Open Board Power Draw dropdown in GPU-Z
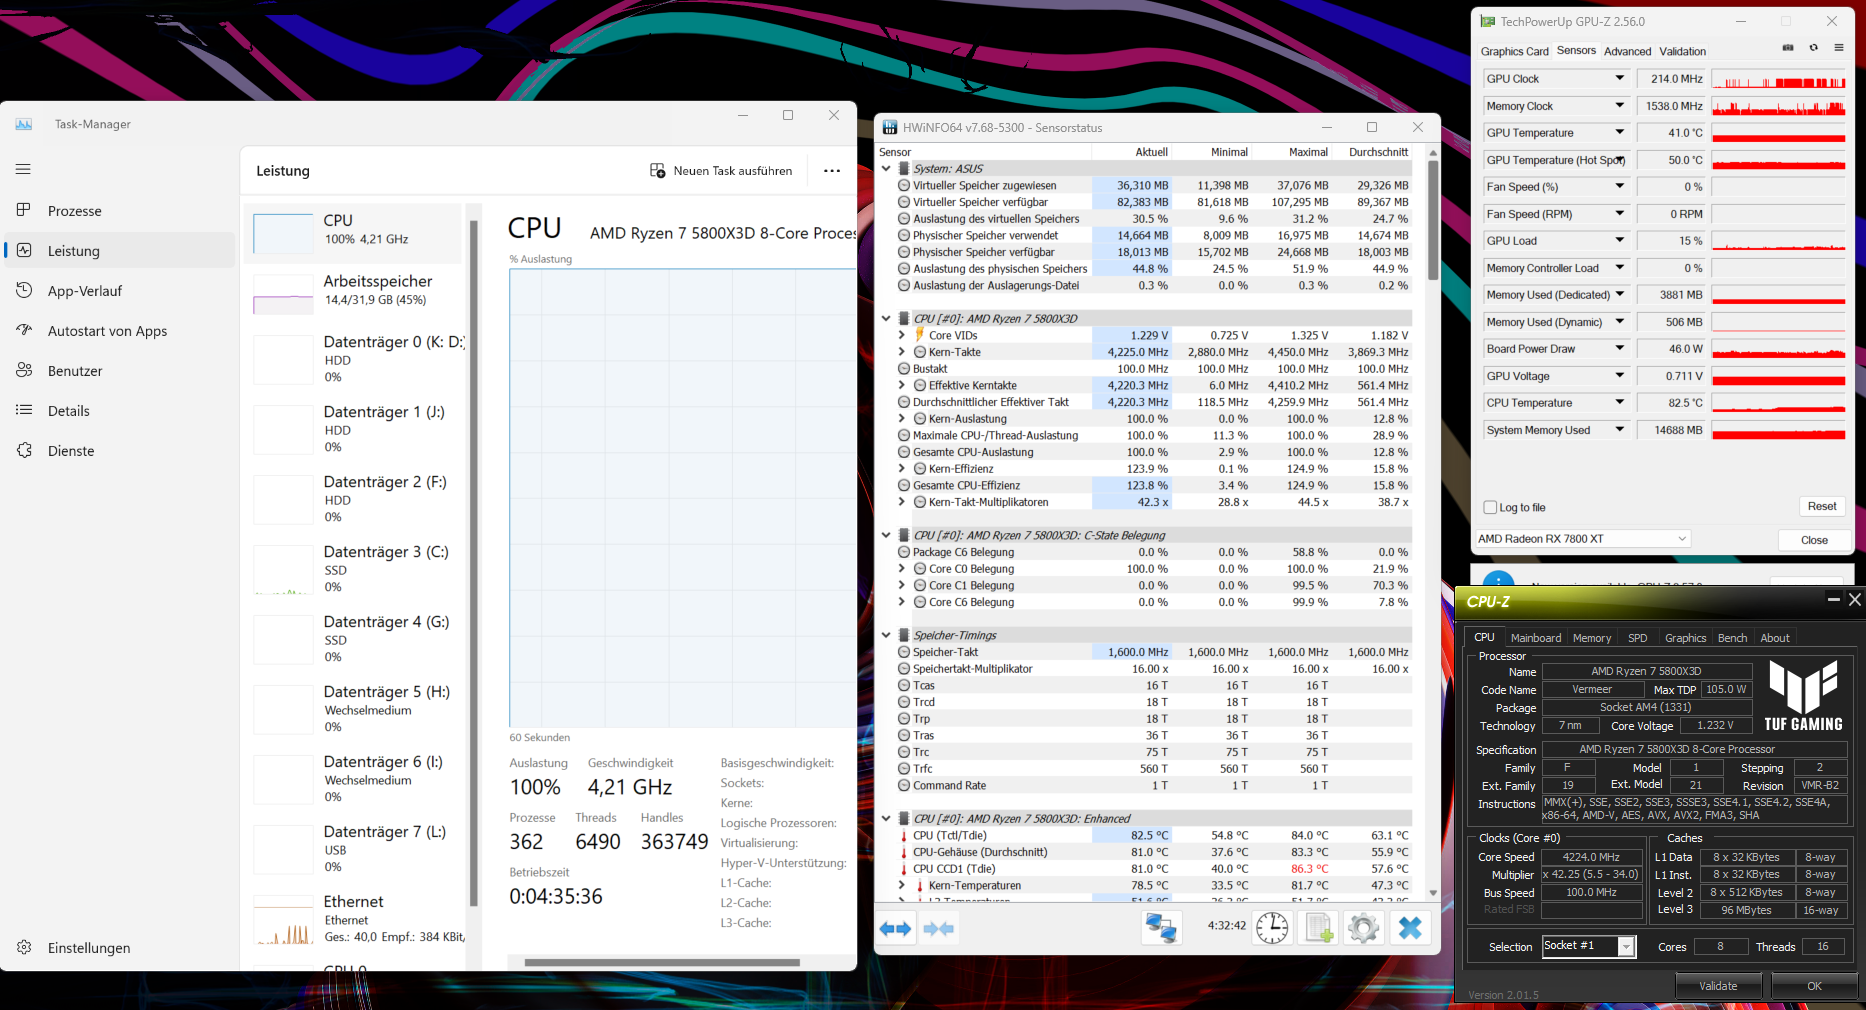This screenshot has width=1866, height=1010. (1620, 349)
